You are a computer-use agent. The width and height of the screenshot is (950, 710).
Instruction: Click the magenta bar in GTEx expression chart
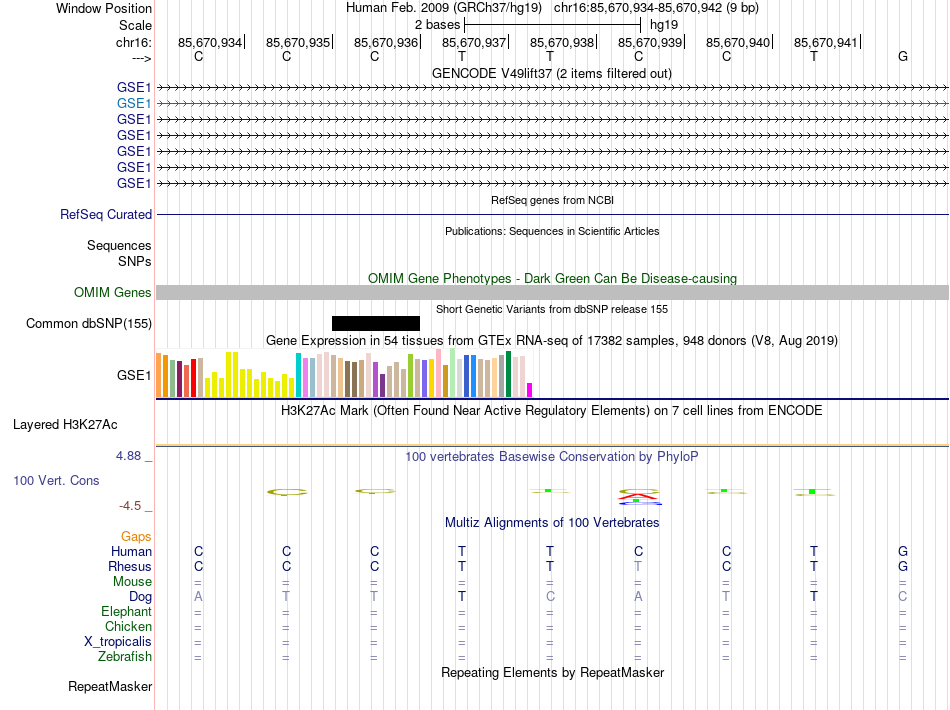tap(530, 390)
